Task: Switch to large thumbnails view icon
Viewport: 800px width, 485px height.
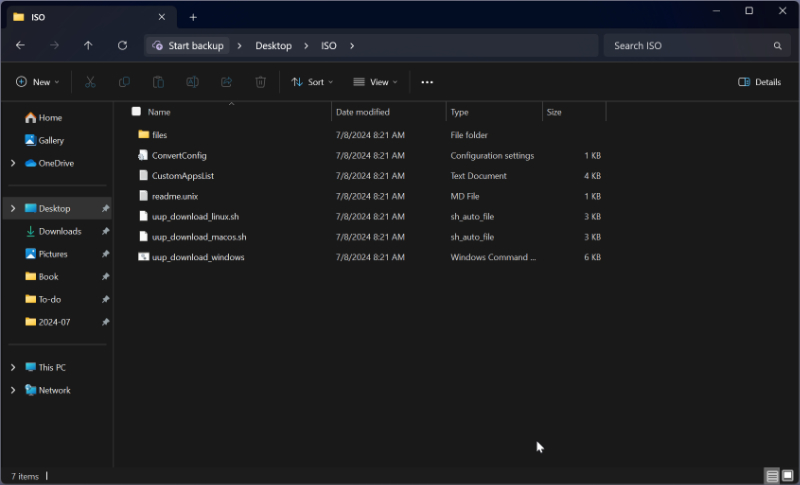Action: pyautogui.click(x=788, y=475)
